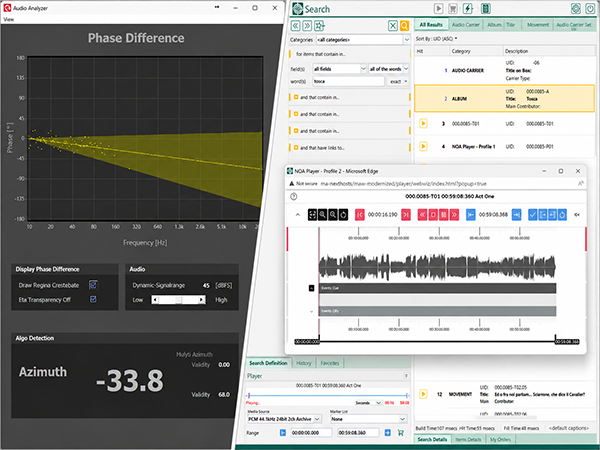Toggle Eta Transparency Off checkbox
This screenshot has height=450, width=600.
coord(93,299)
